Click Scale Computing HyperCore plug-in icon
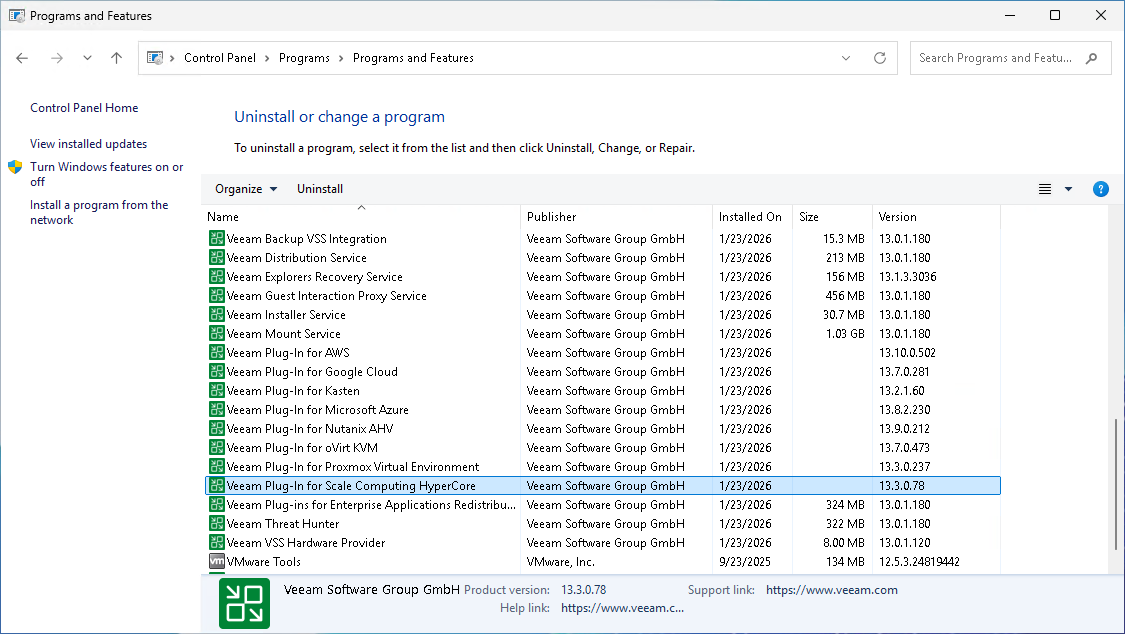 tap(217, 485)
